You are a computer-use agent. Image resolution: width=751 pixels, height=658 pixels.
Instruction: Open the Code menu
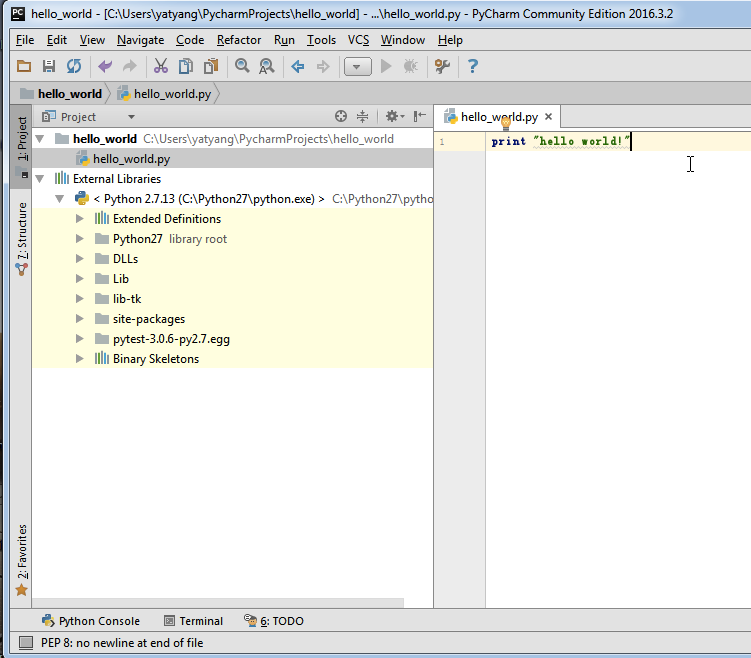tap(190, 40)
